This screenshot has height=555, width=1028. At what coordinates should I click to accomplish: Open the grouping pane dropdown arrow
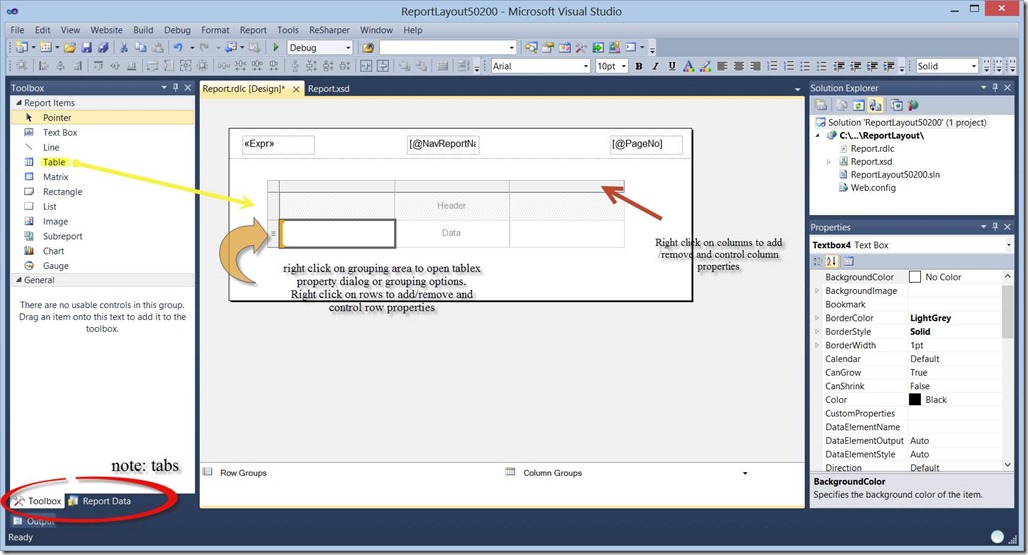pos(745,472)
